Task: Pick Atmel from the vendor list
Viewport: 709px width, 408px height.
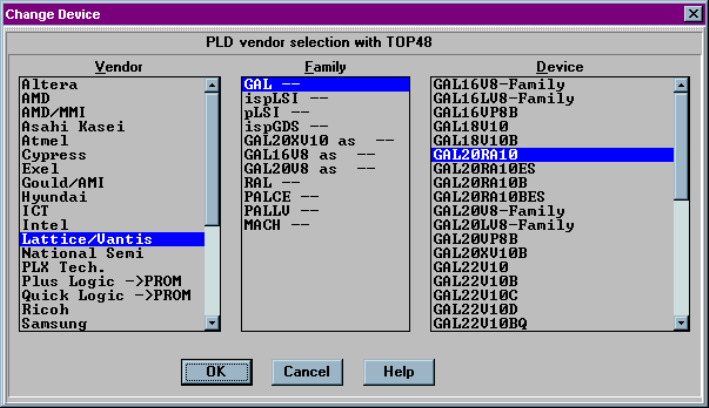Action: tap(112, 141)
